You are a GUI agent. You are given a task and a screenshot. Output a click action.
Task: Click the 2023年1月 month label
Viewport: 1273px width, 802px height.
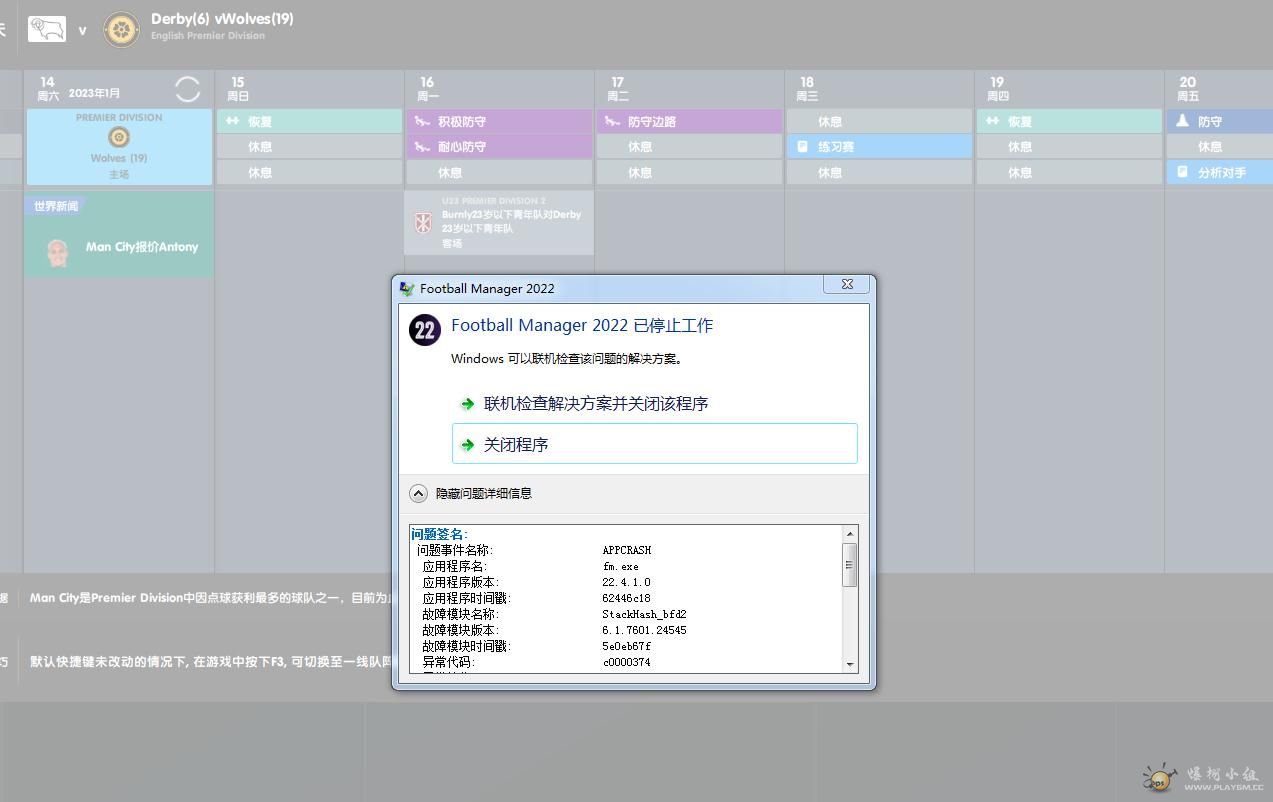pyautogui.click(x=94, y=93)
